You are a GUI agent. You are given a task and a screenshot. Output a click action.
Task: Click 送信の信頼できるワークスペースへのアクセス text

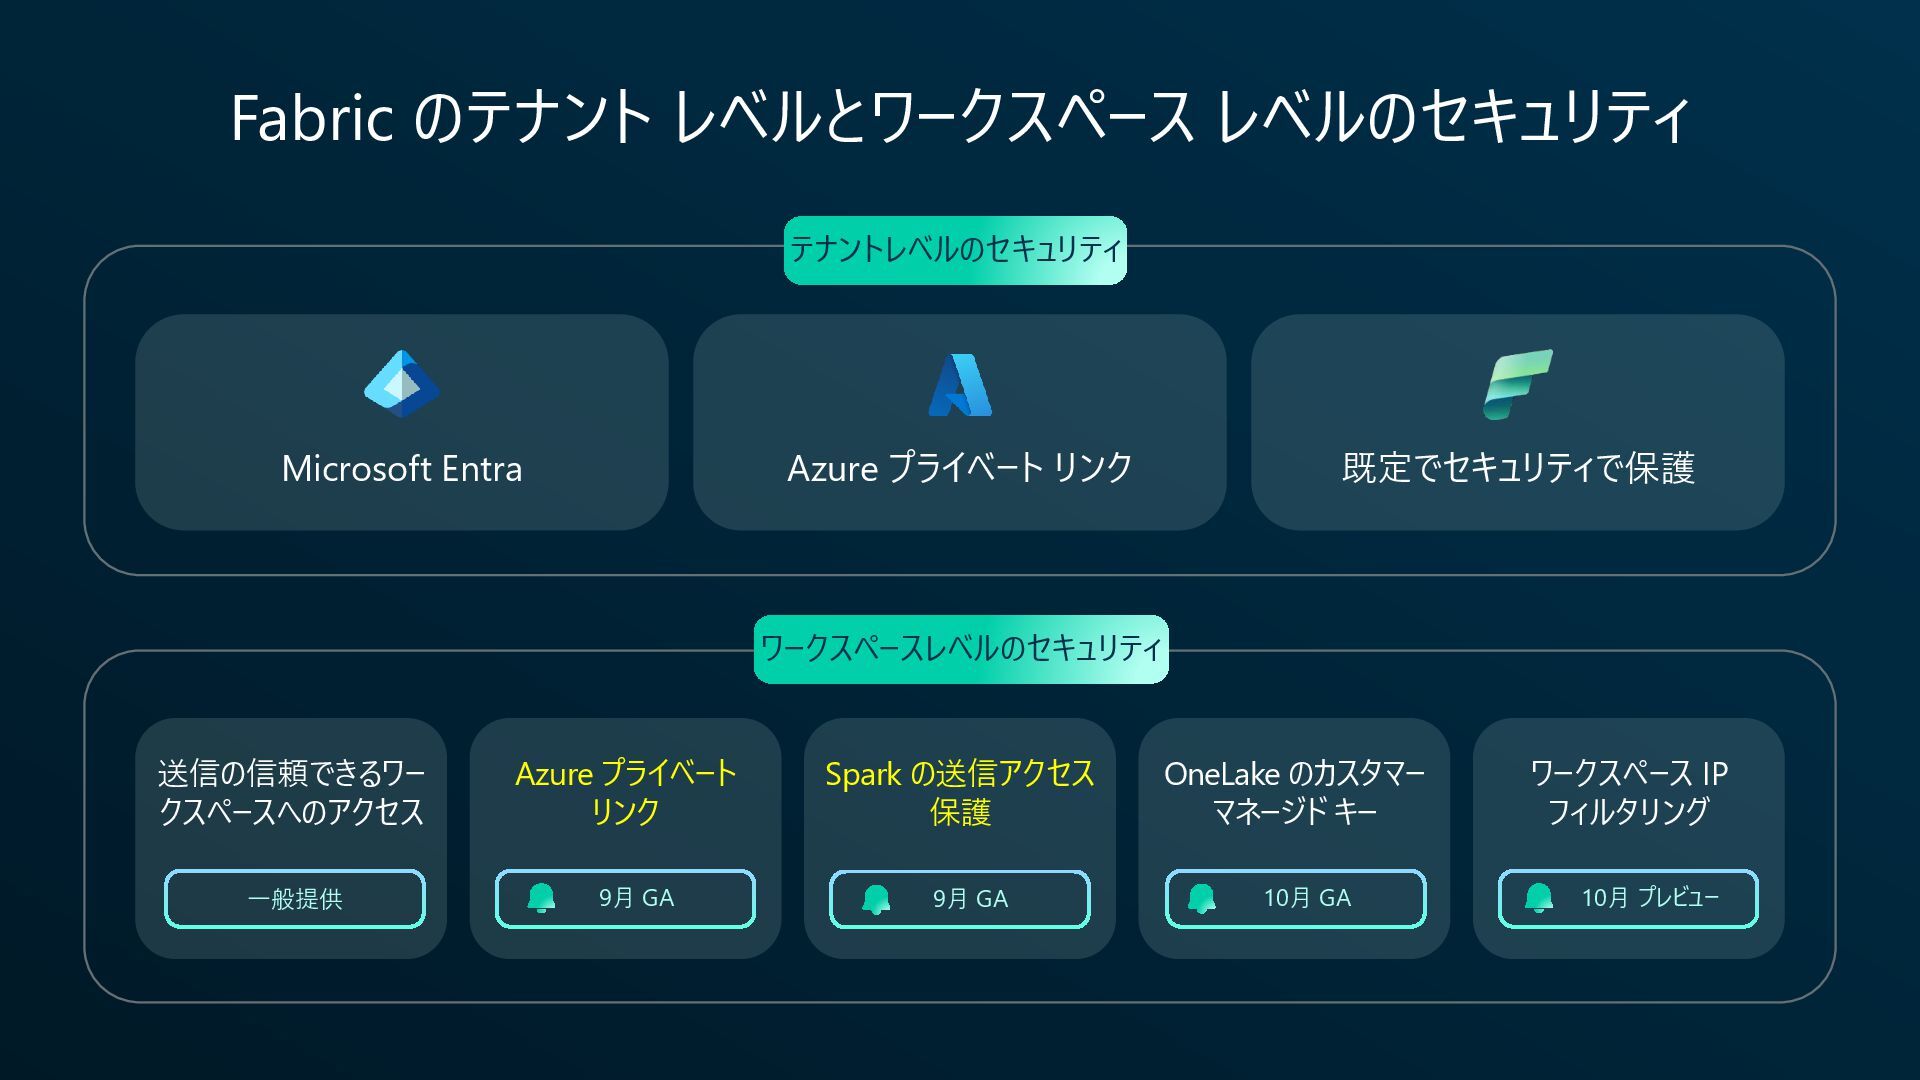(291, 792)
